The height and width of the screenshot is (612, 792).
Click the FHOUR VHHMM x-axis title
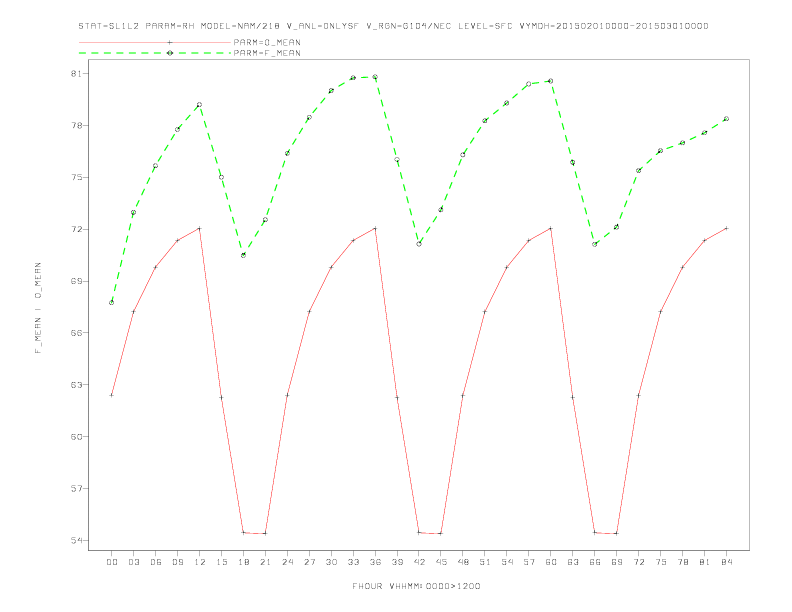(416, 586)
